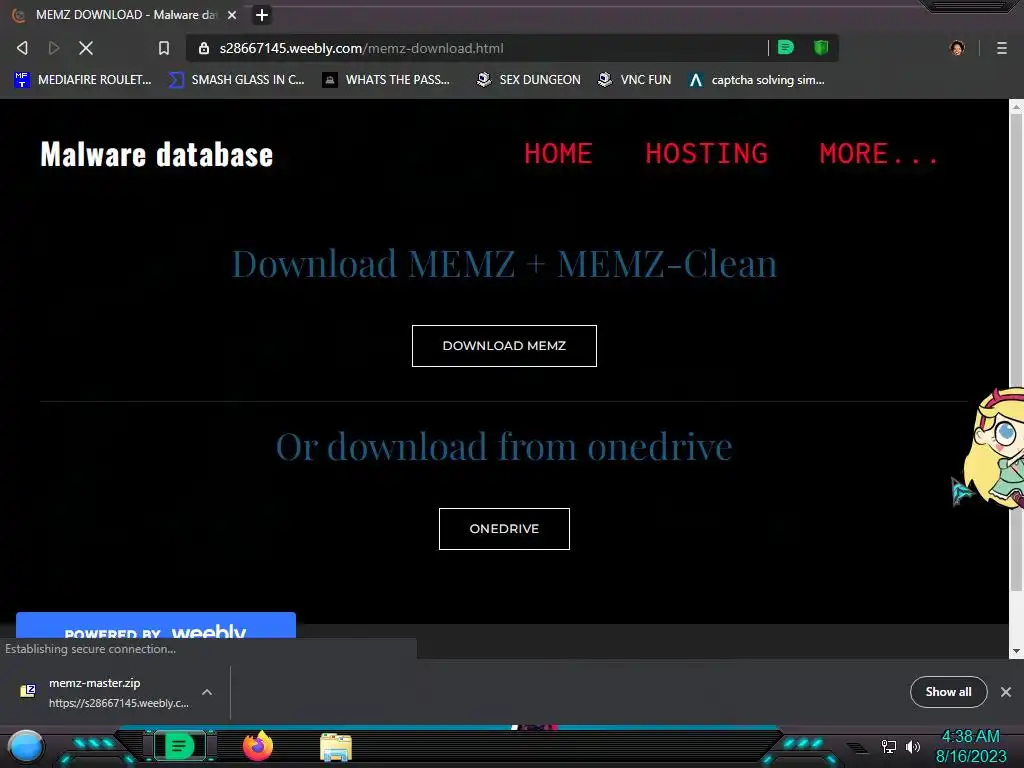Click the padlock site security icon
Image resolution: width=1024 pixels, height=768 pixels.
pyautogui.click(x=204, y=48)
